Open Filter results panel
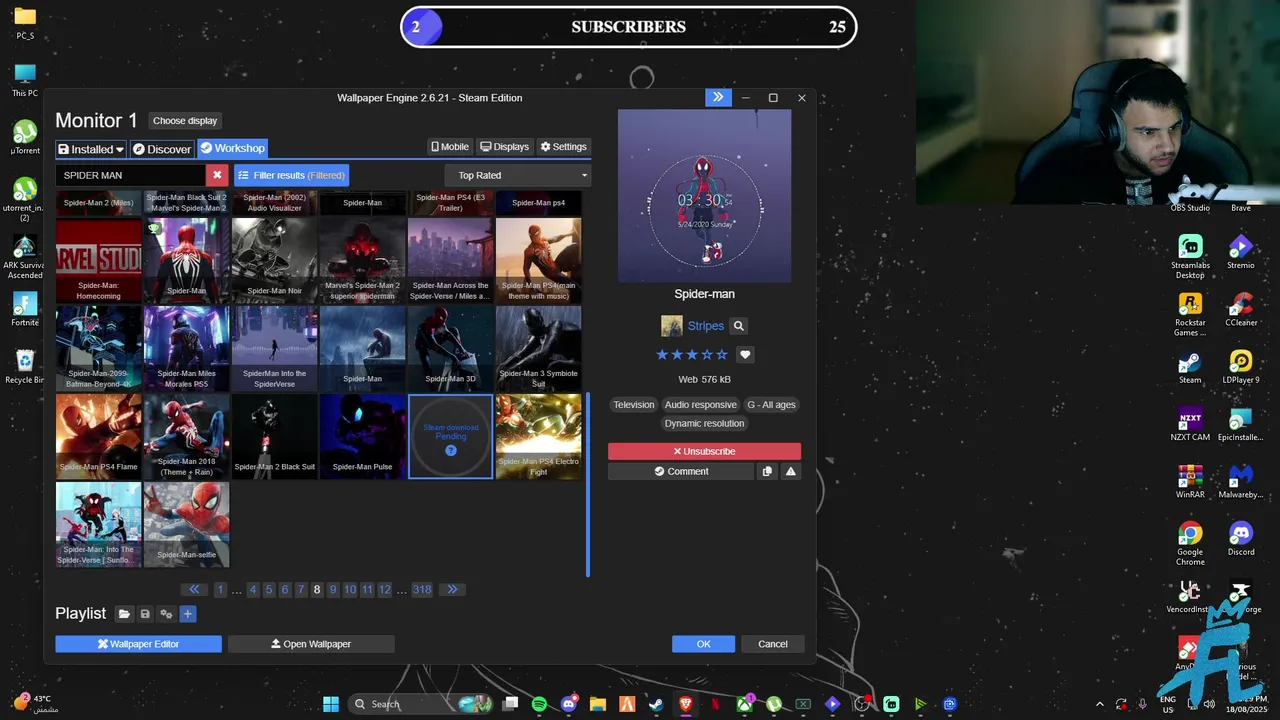The height and width of the screenshot is (720, 1280). (291, 175)
